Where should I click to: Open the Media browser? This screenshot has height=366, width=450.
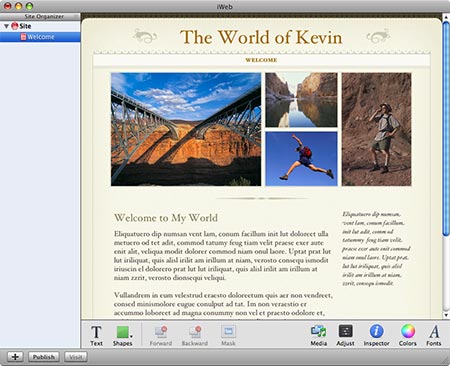319,336
